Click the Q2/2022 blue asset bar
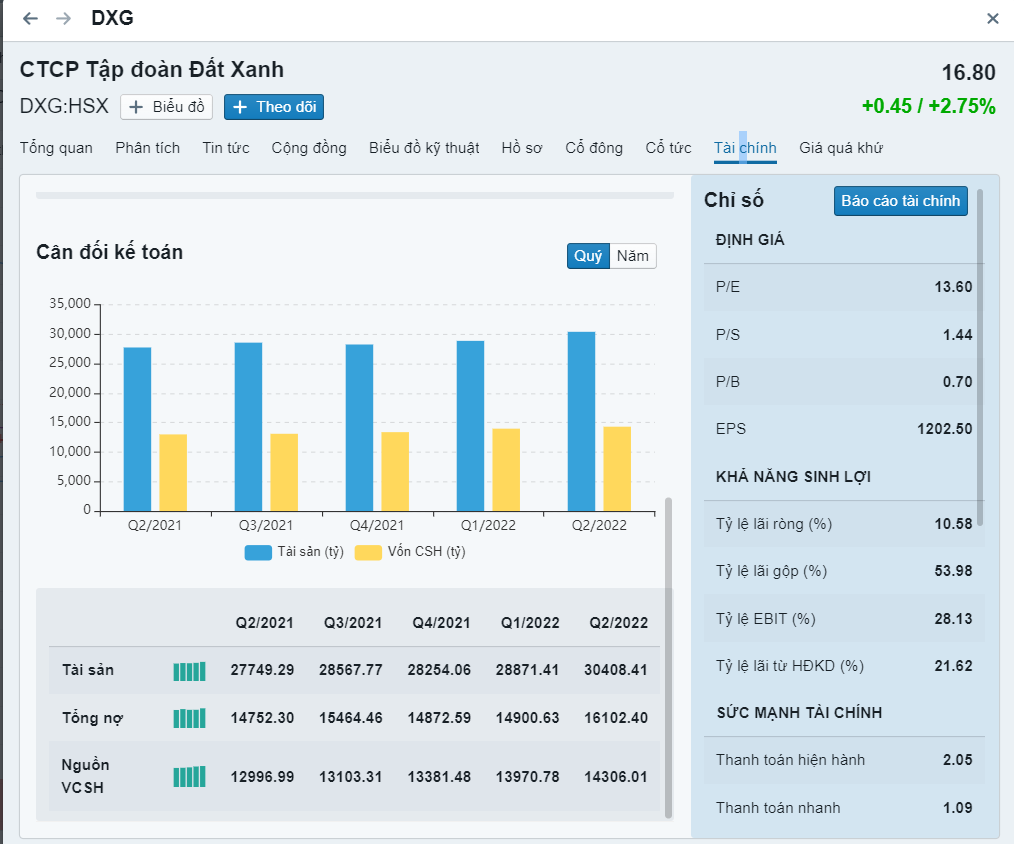Image resolution: width=1014 pixels, height=844 pixels. tap(581, 421)
